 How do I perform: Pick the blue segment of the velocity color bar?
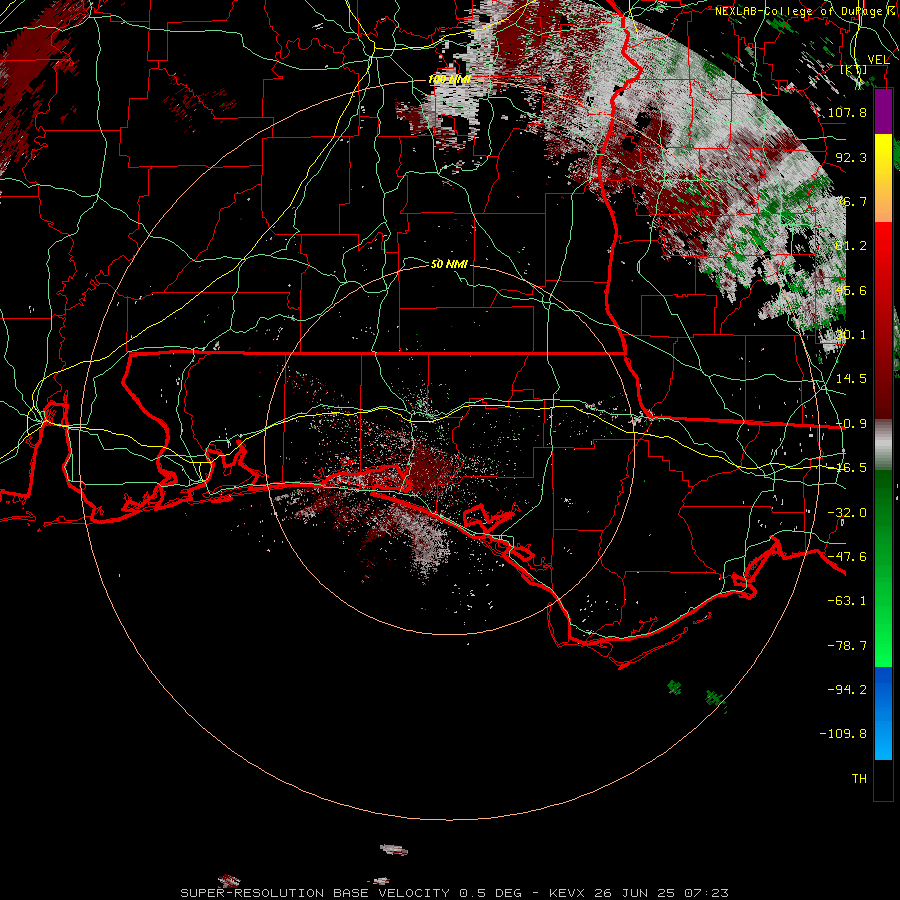coord(883,713)
